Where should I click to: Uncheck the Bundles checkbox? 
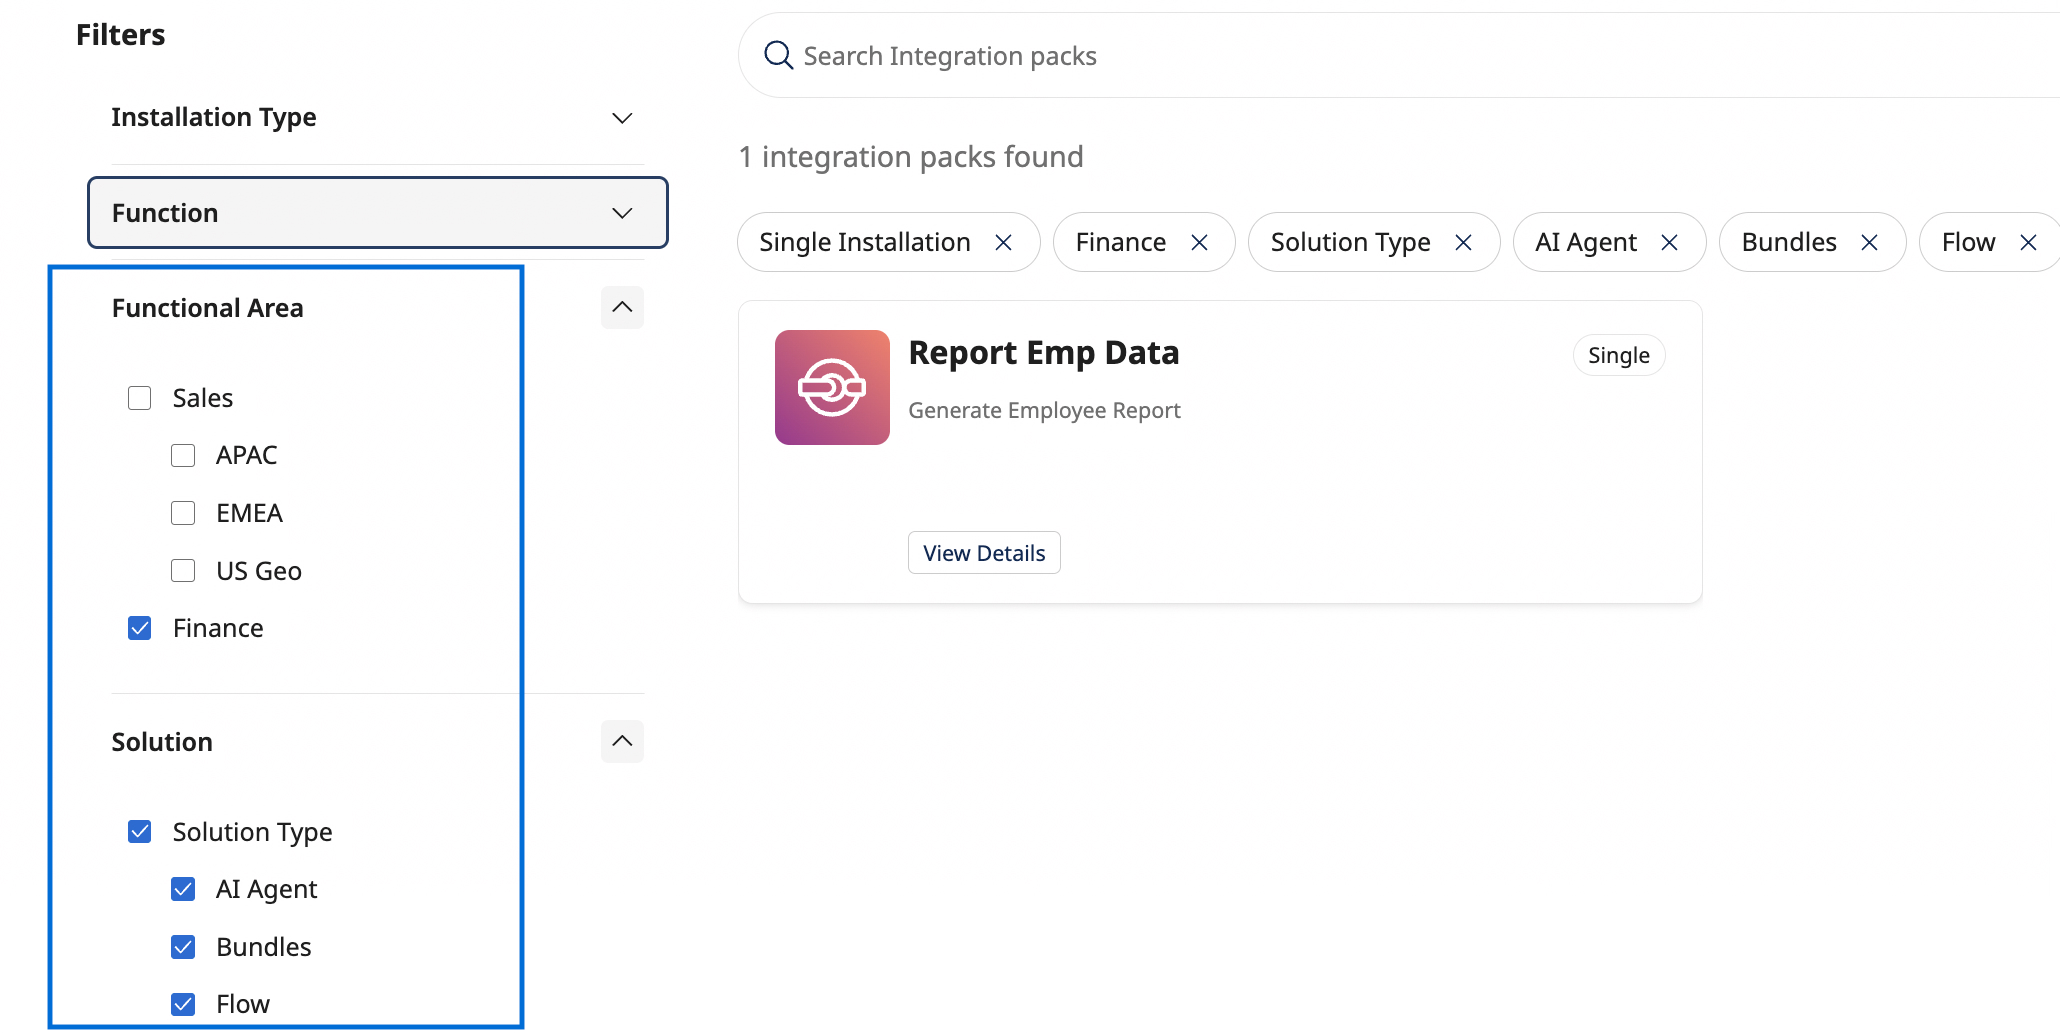tap(183, 947)
